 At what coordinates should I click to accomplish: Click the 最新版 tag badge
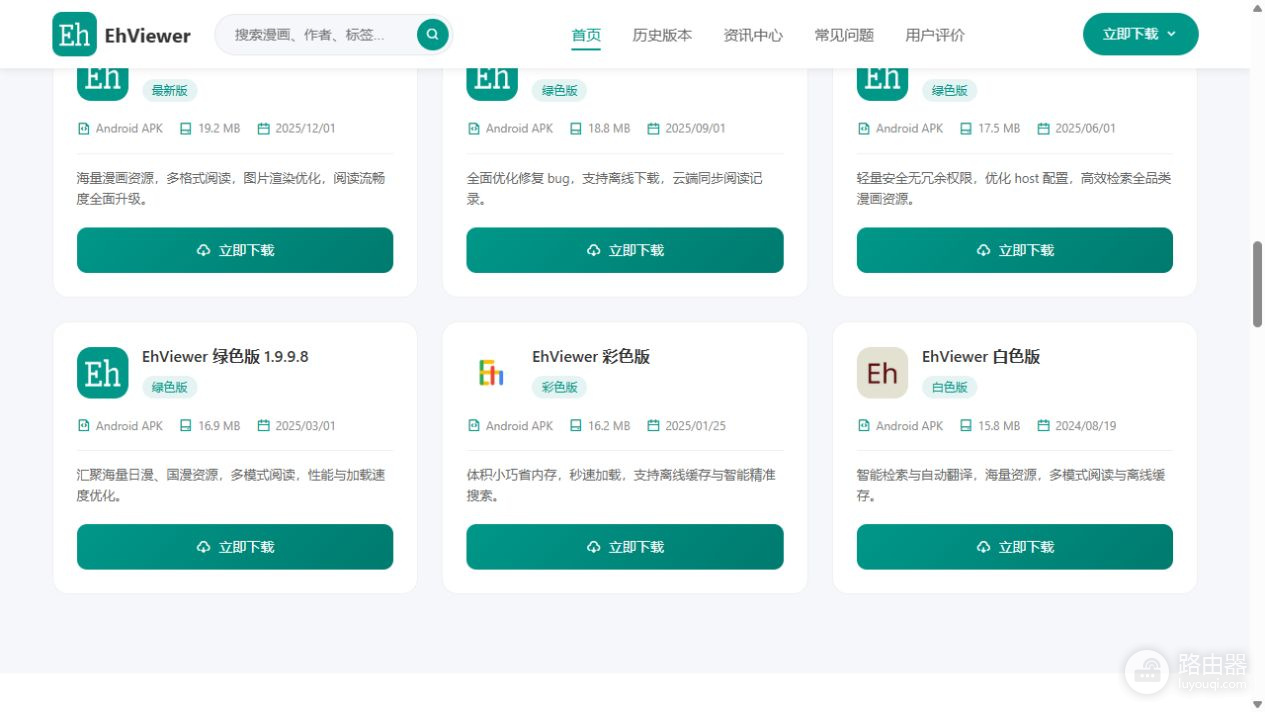[169, 90]
